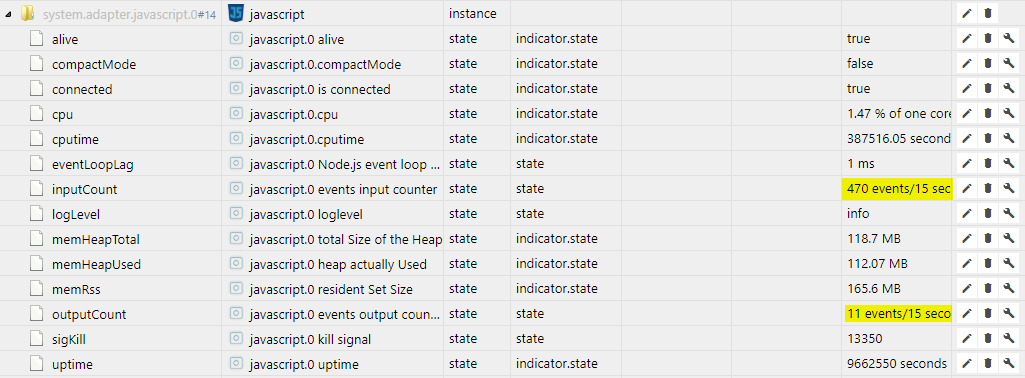Edit the logLevel state with pencil

tap(967, 214)
